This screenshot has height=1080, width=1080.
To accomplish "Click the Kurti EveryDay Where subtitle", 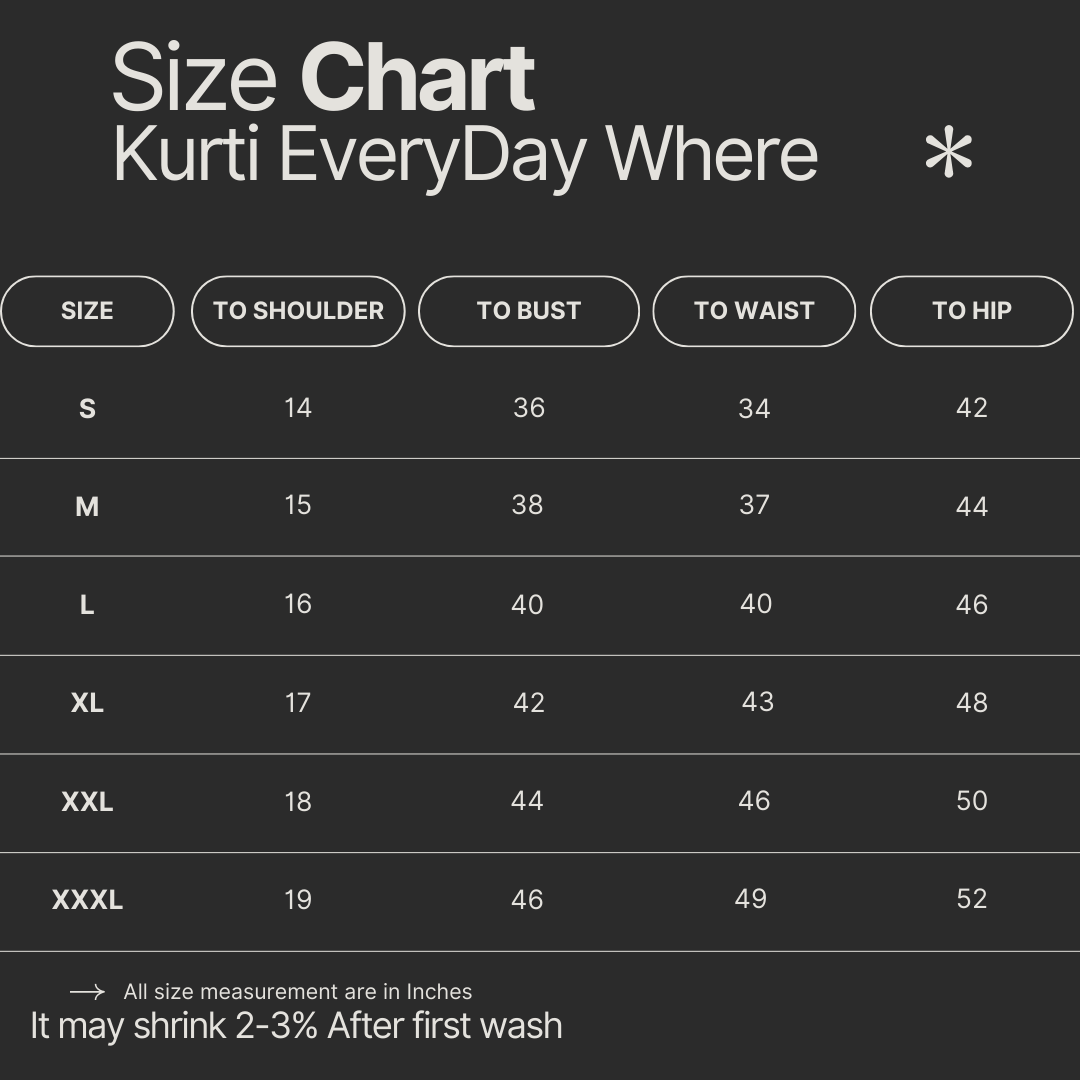I will pos(465,155).
